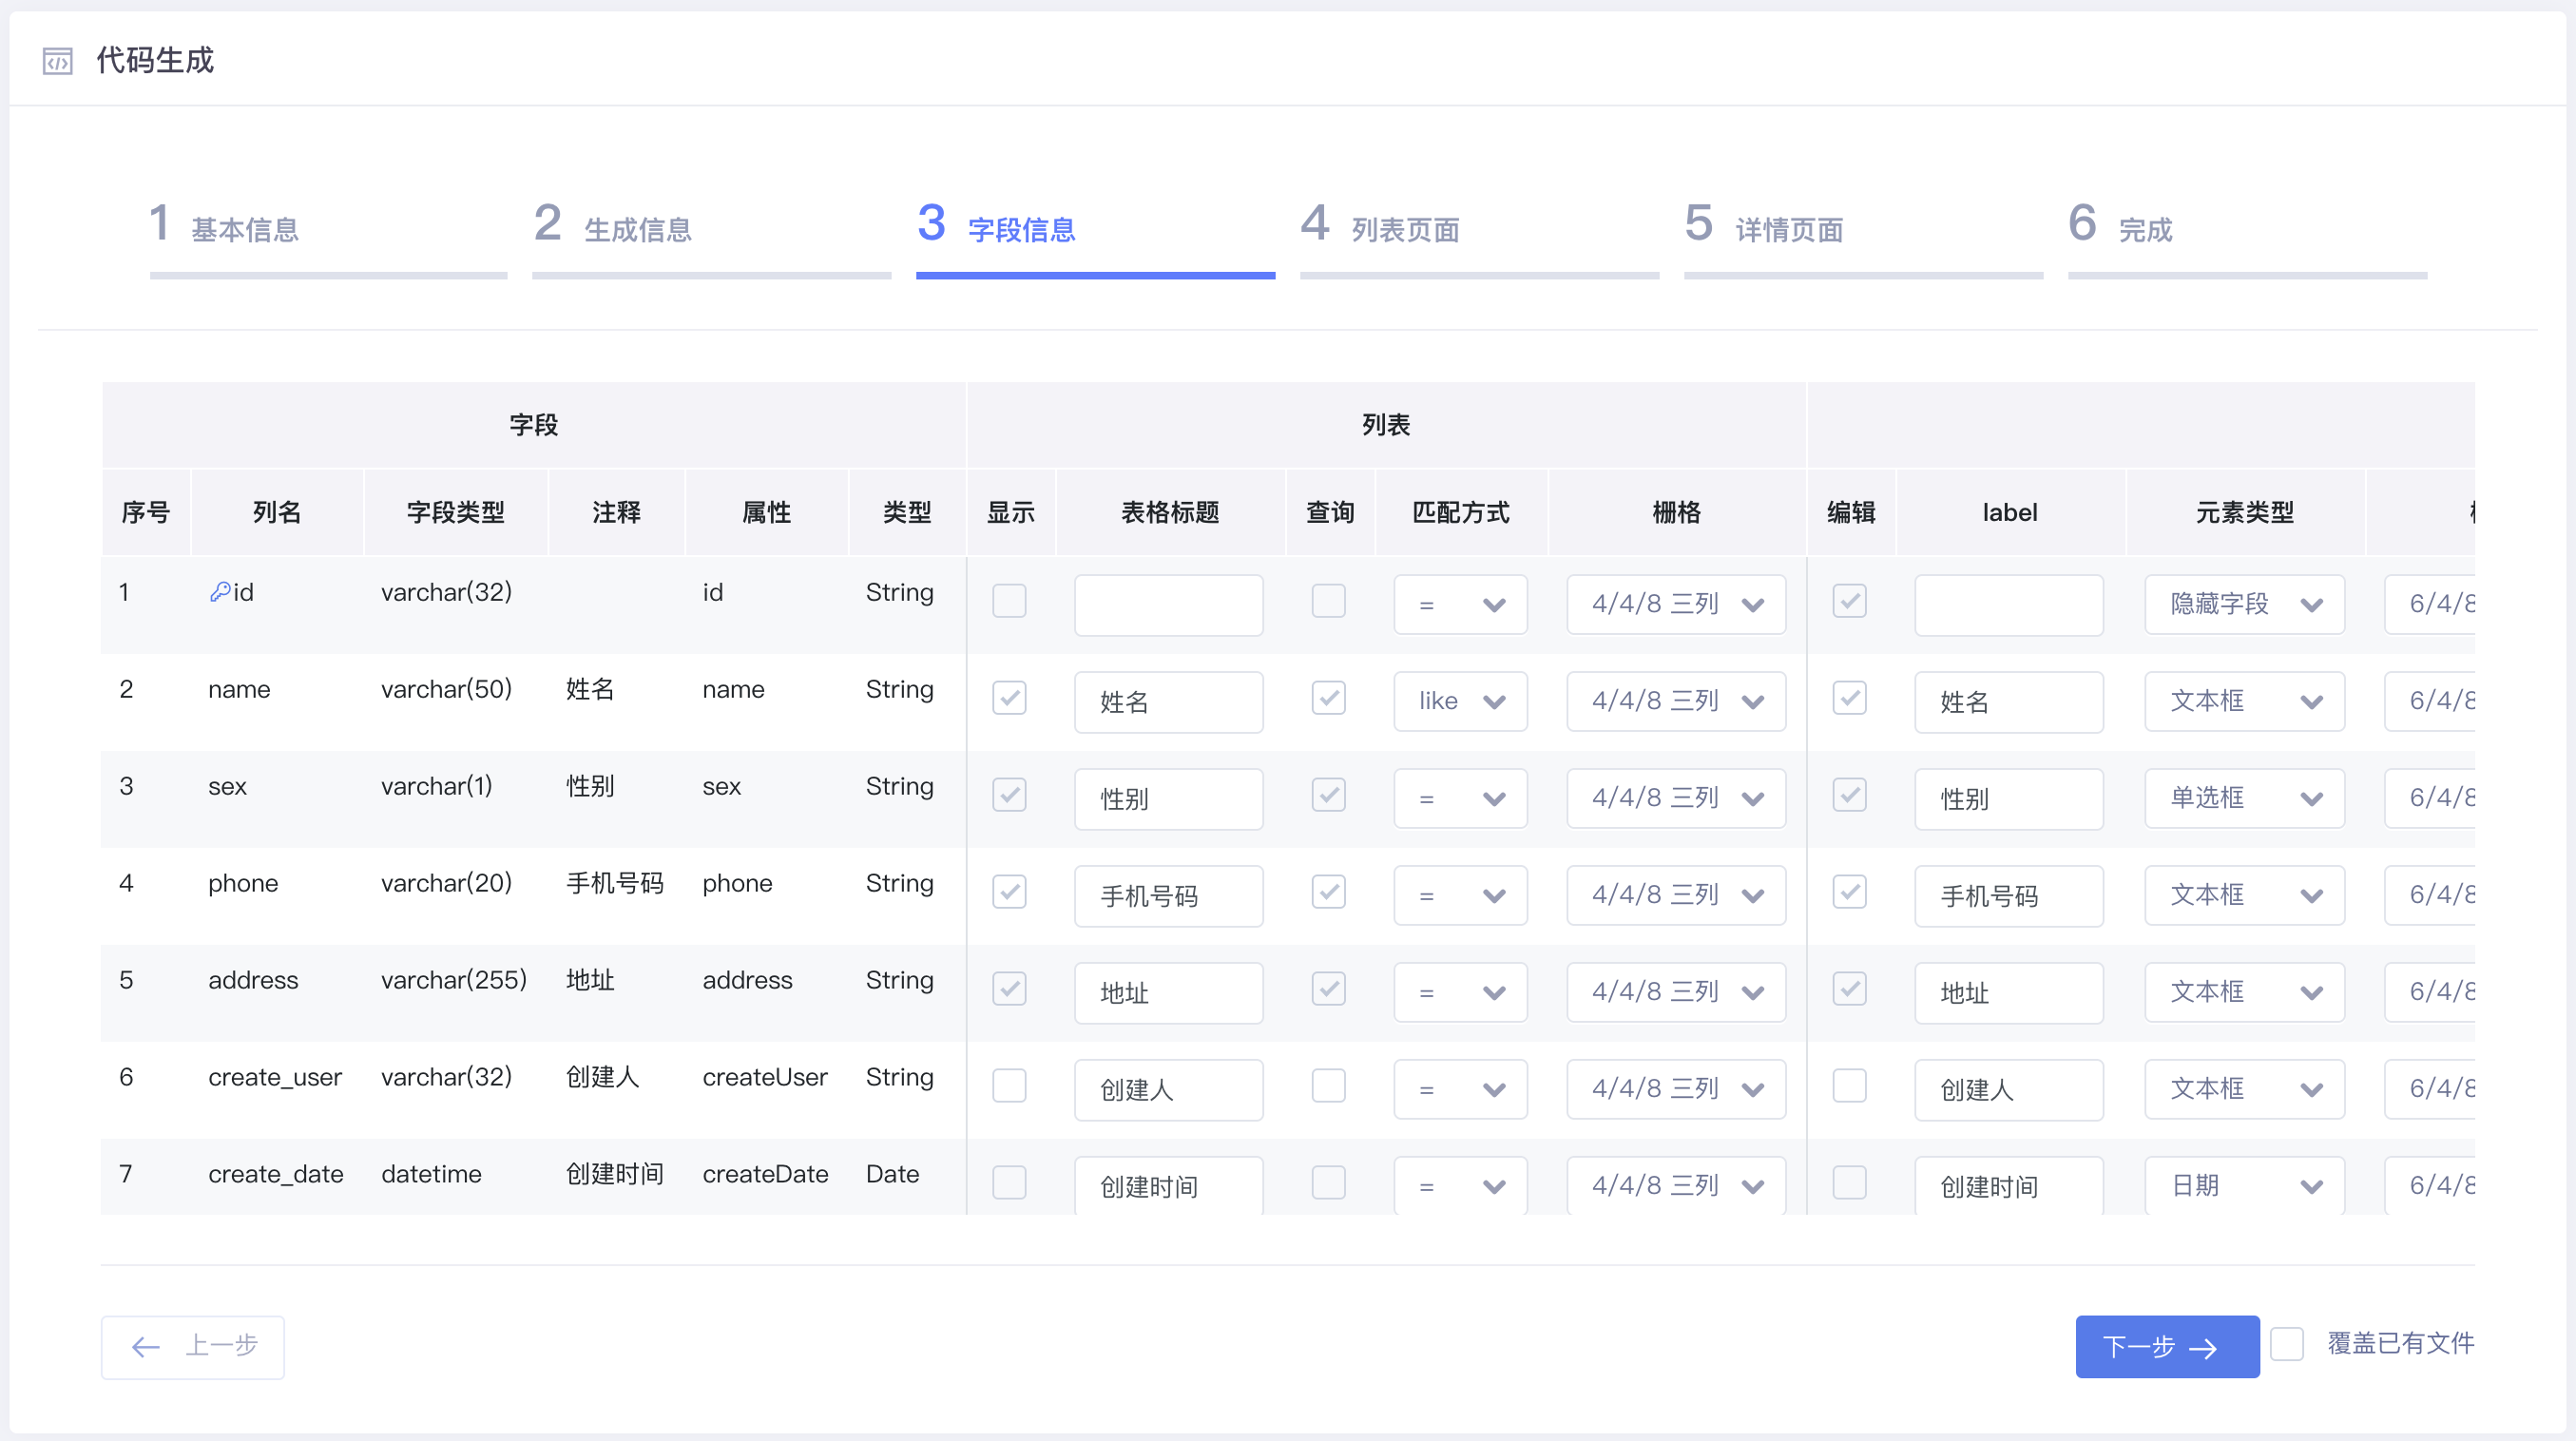This screenshot has width=2576, height=1441.
Task: Click the 代码生成 page title
Action: click(x=155, y=61)
